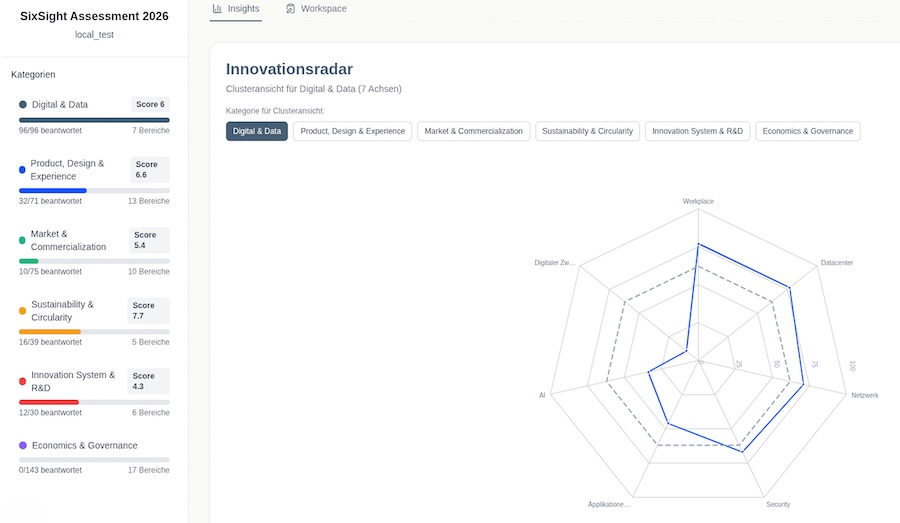Choose Sustainability & Circularity cluster view
This screenshot has width=900, height=523.
tap(587, 131)
